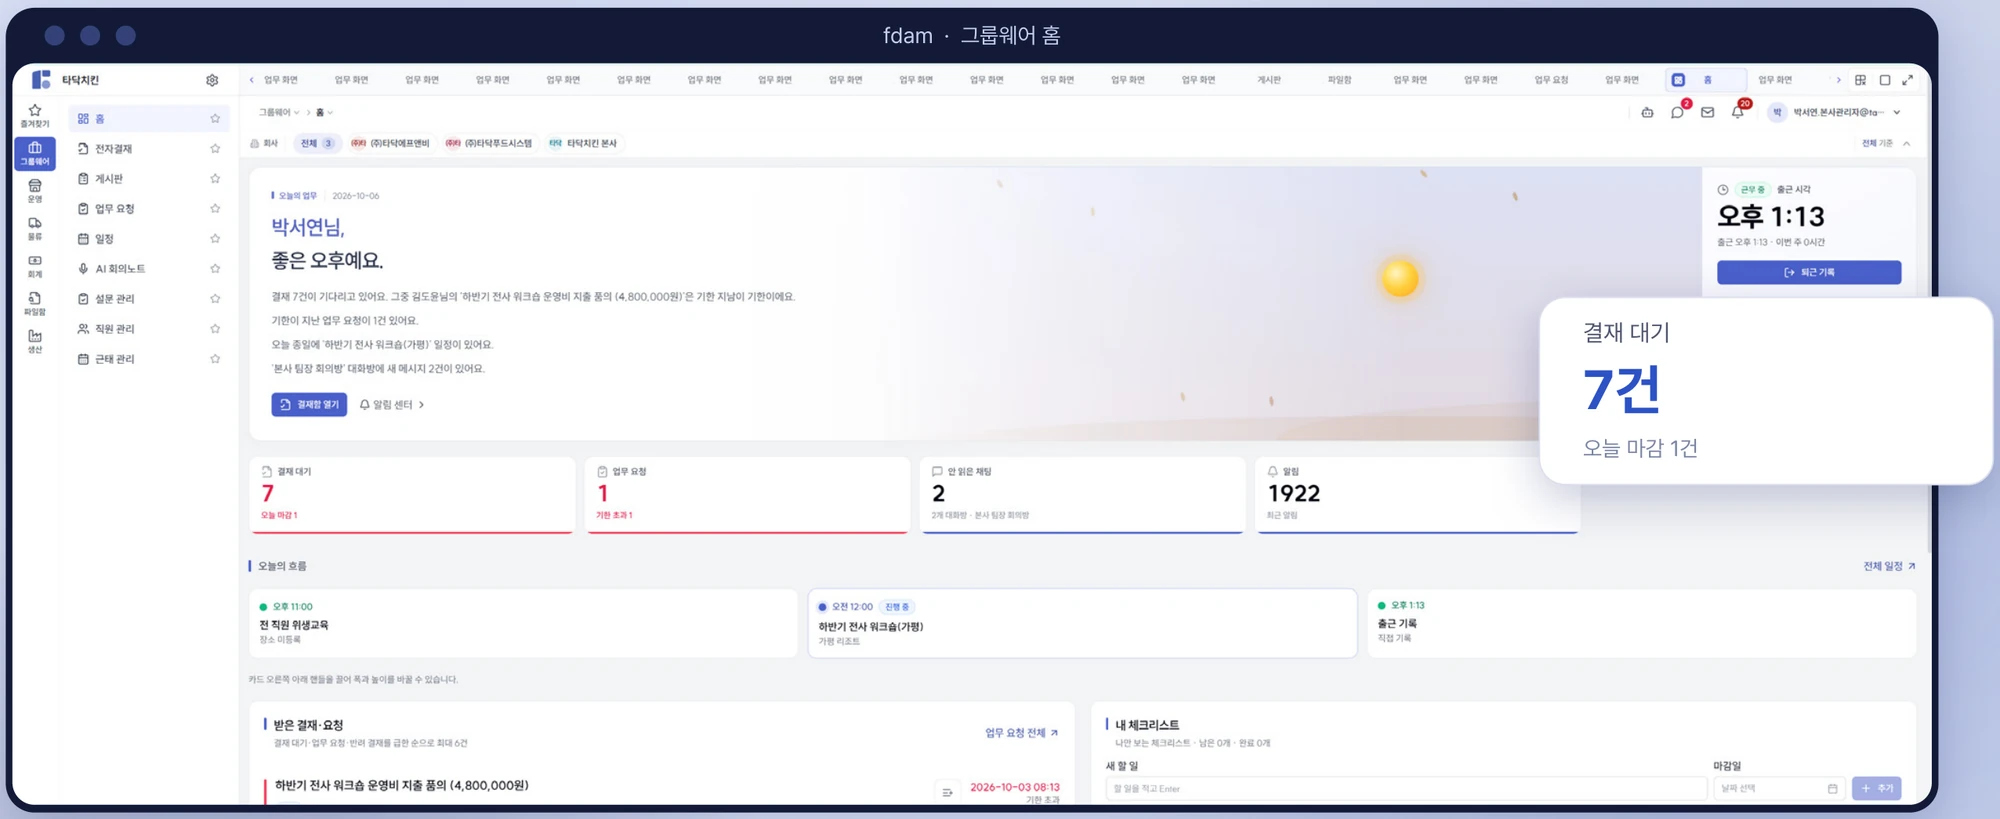
Task: Open the calendar picker in the 마감일 field
Action: tap(1832, 788)
